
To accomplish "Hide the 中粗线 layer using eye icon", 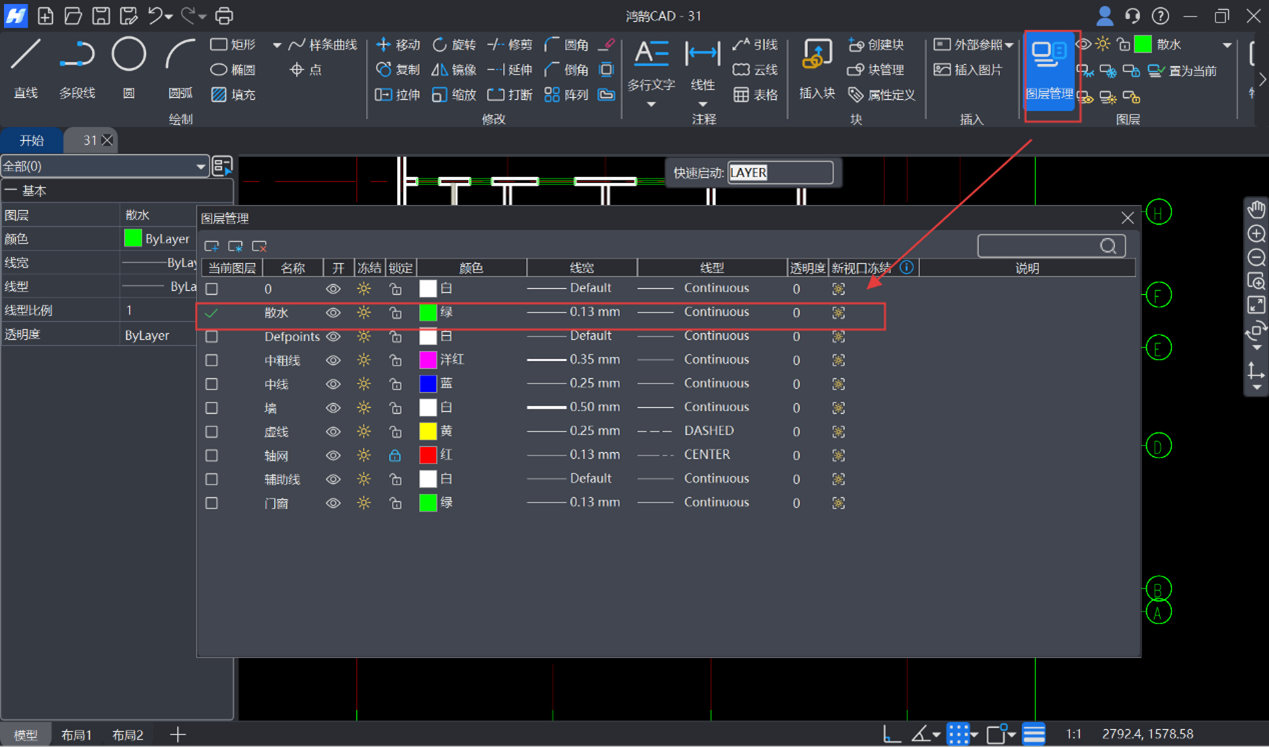I will tap(333, 360).
